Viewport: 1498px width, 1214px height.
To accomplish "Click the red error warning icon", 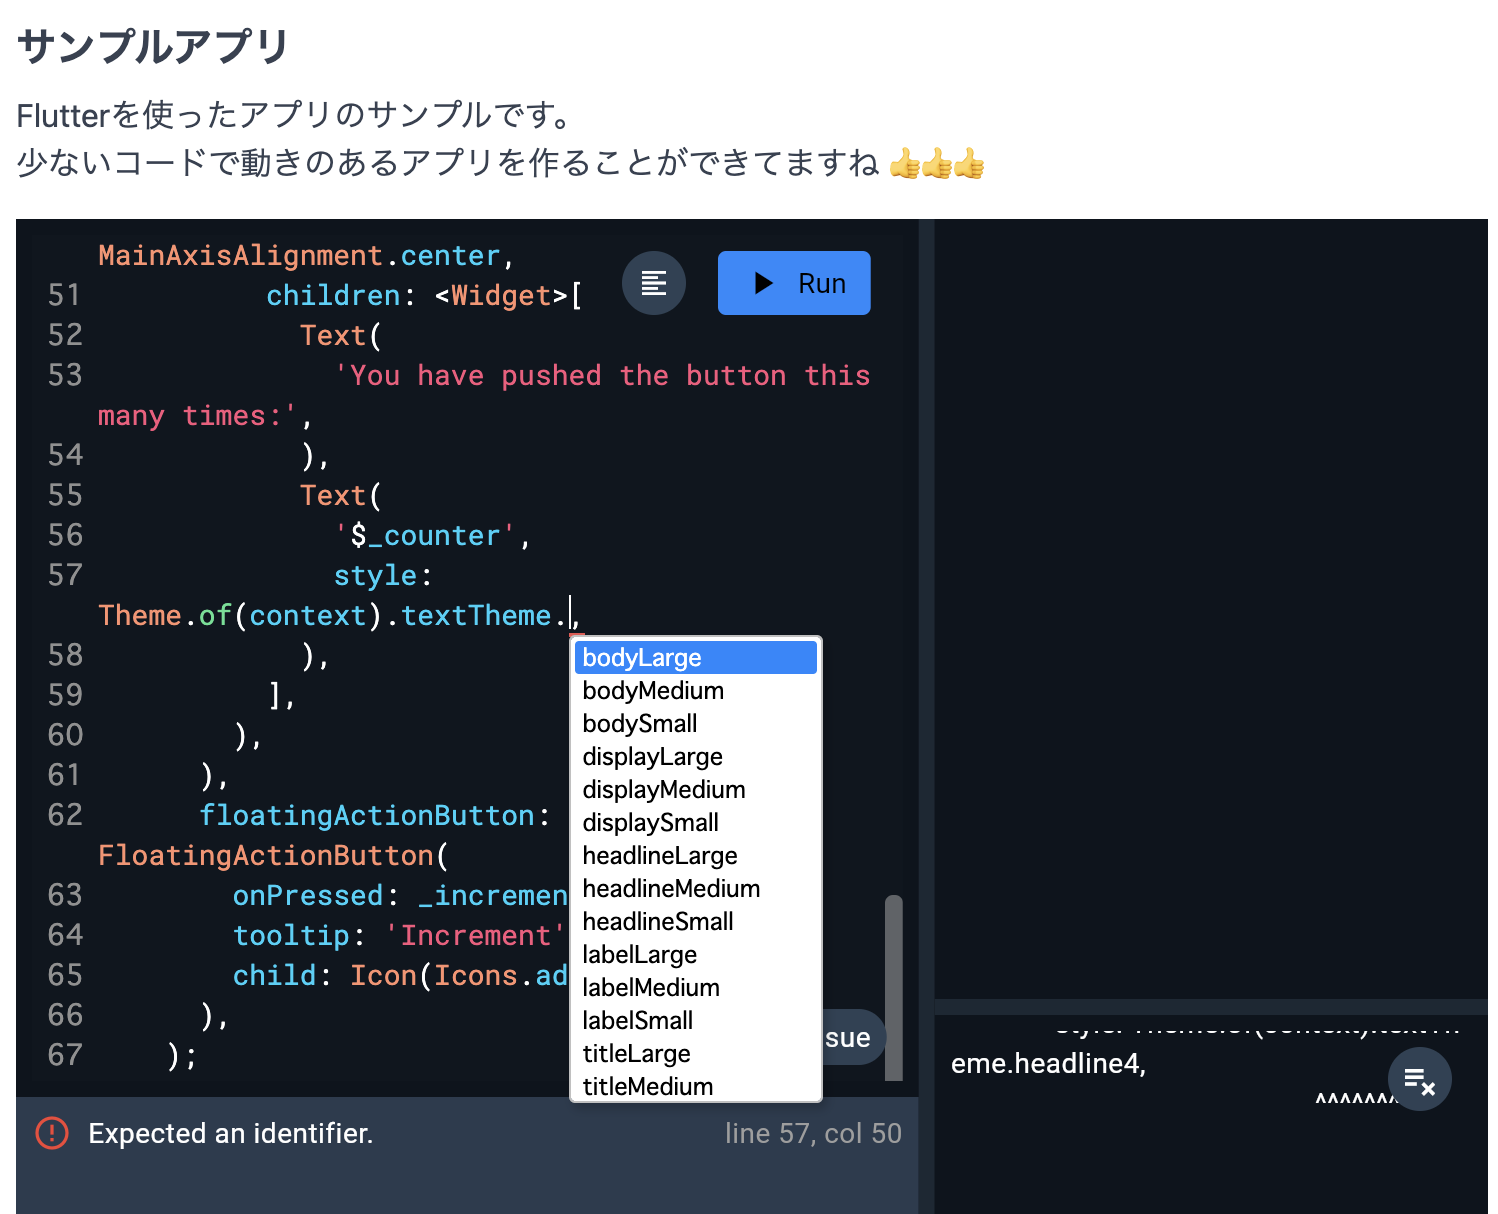I will (52, 1133).
